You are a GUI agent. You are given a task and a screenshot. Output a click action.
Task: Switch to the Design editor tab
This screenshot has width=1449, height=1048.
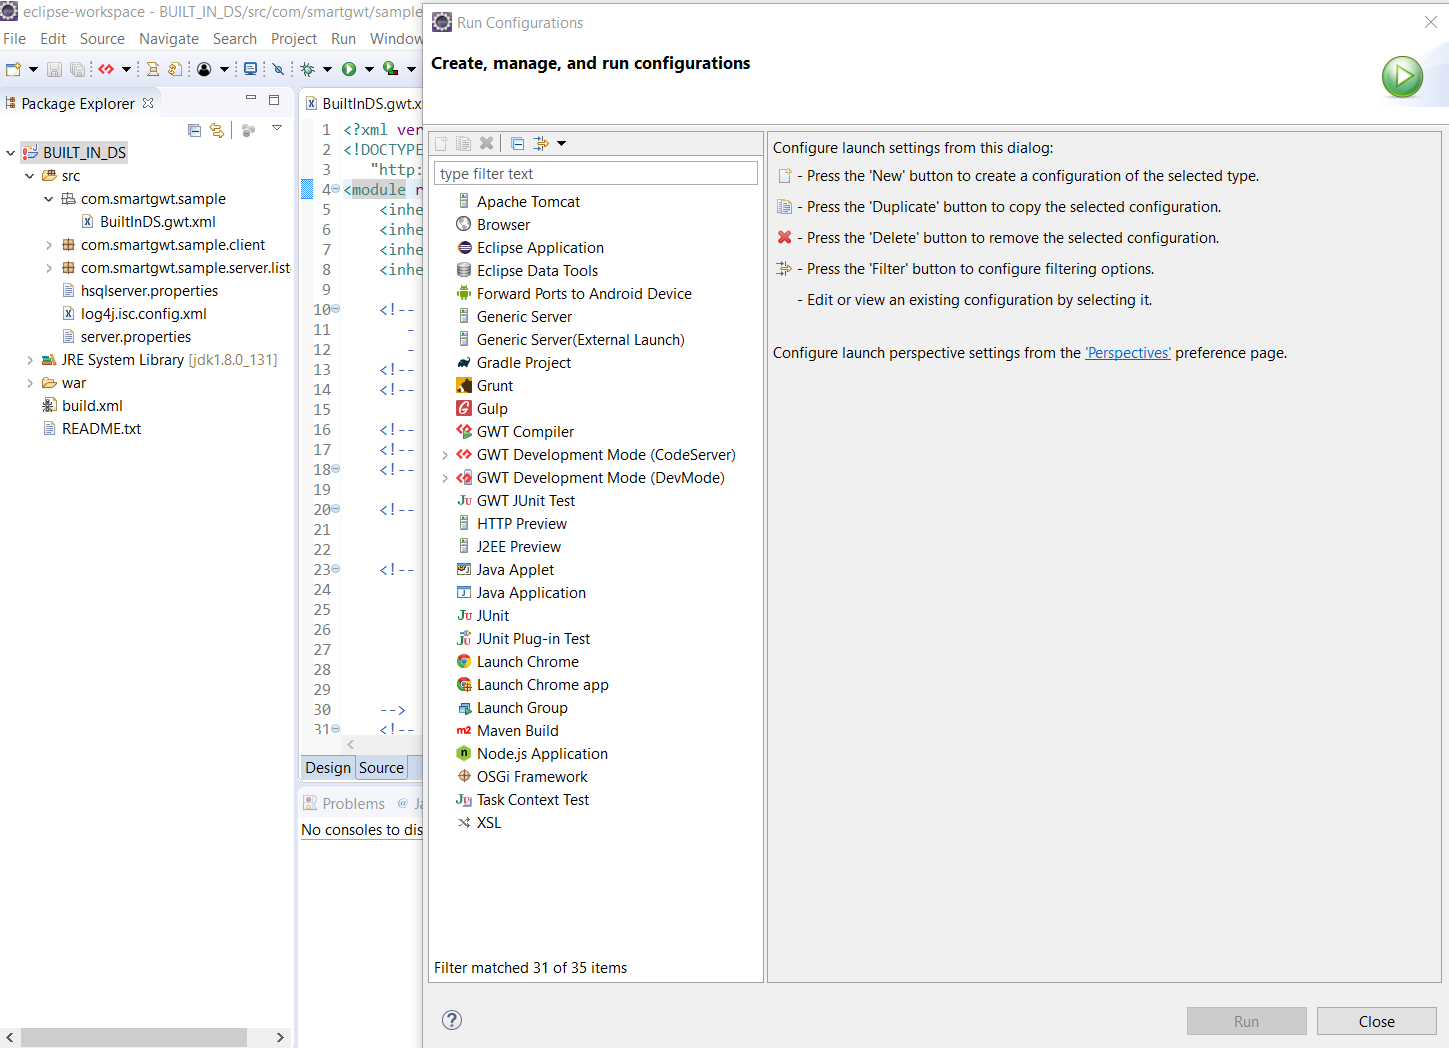tap(328, 768)
